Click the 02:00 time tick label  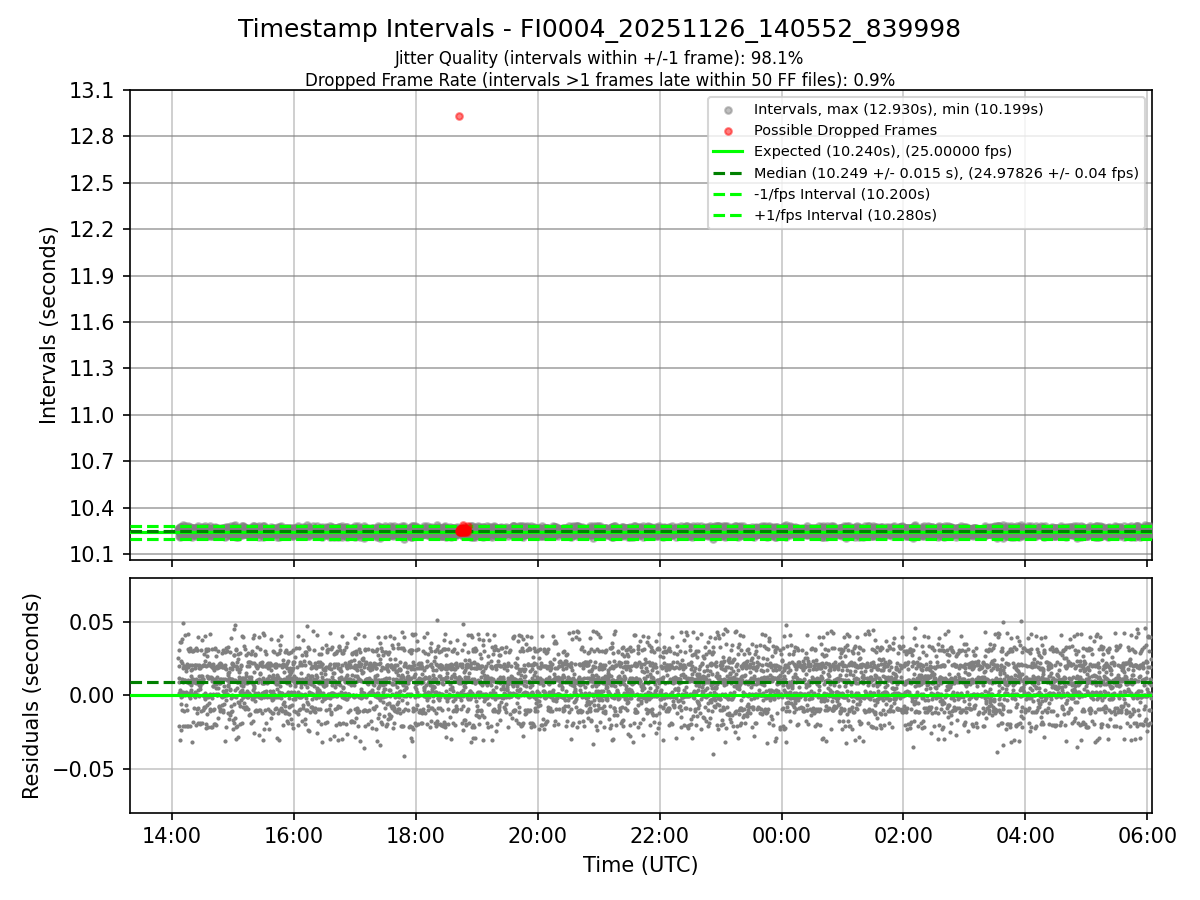pyautogui.click(x=903, y=834)
